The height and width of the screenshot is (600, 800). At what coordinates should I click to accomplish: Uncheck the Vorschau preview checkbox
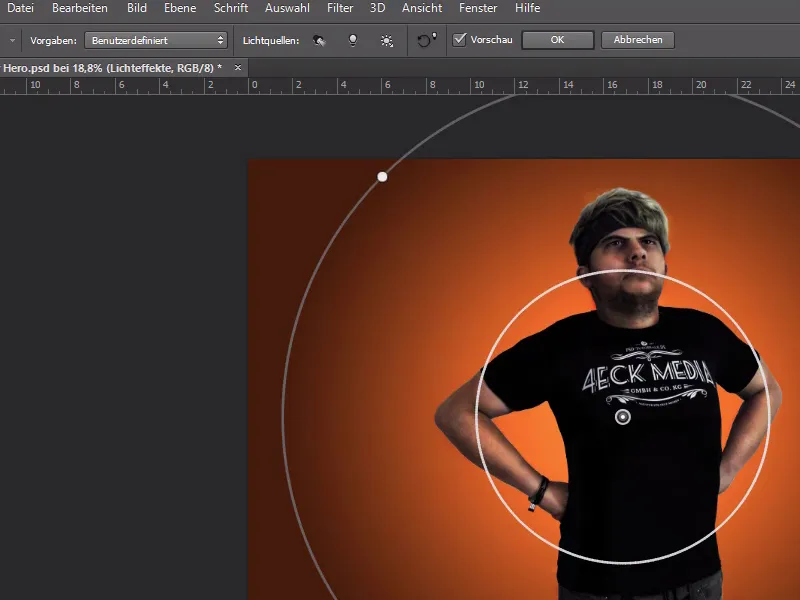click(x=460, y=39)
